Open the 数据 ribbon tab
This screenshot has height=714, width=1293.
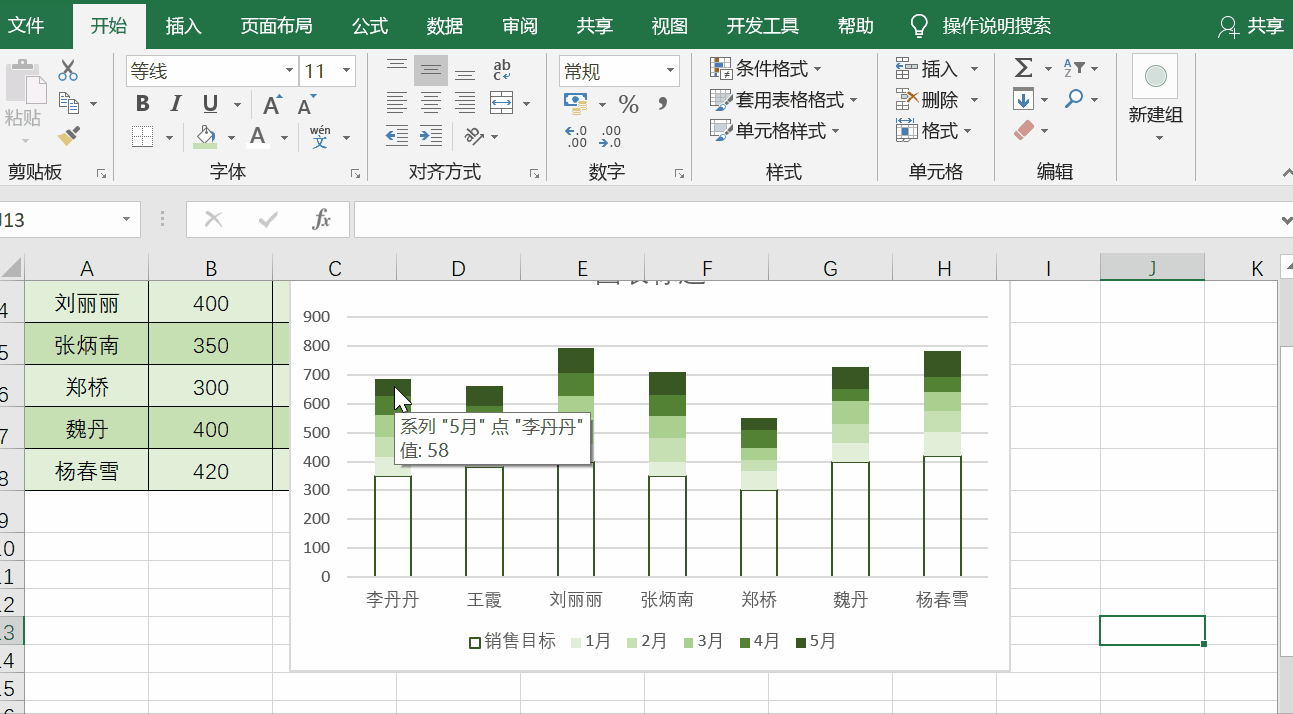point(444,25)
